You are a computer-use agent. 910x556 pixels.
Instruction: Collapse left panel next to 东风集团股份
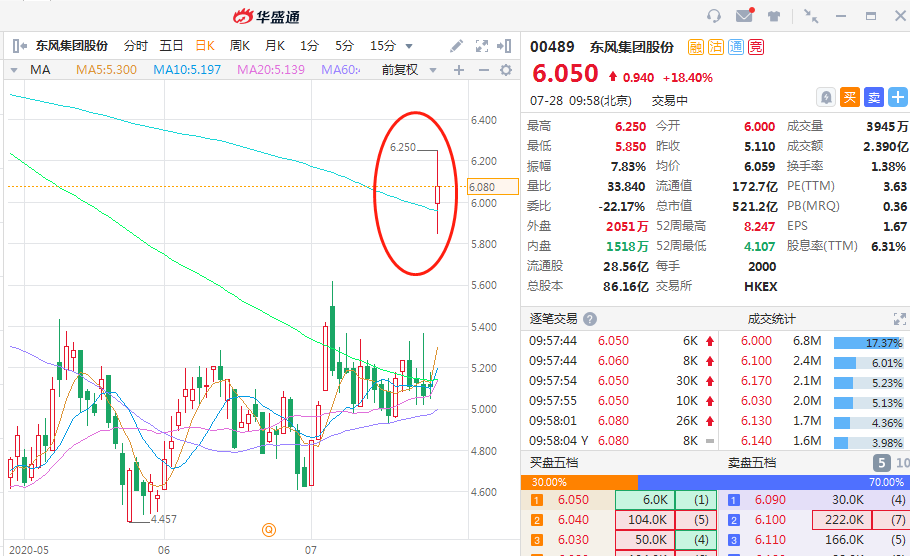coord(20,45)
